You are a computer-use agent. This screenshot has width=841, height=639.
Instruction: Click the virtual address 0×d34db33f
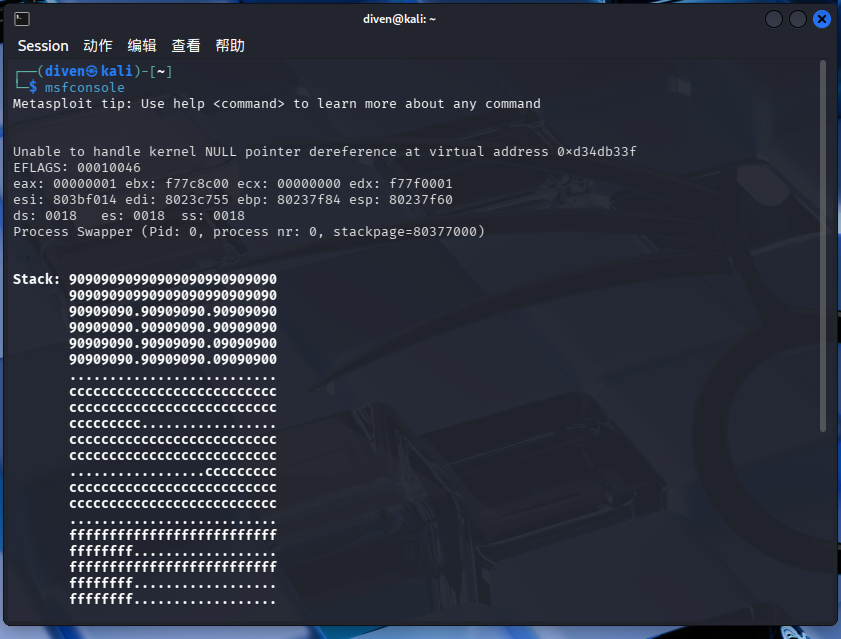tap(596, 152)
